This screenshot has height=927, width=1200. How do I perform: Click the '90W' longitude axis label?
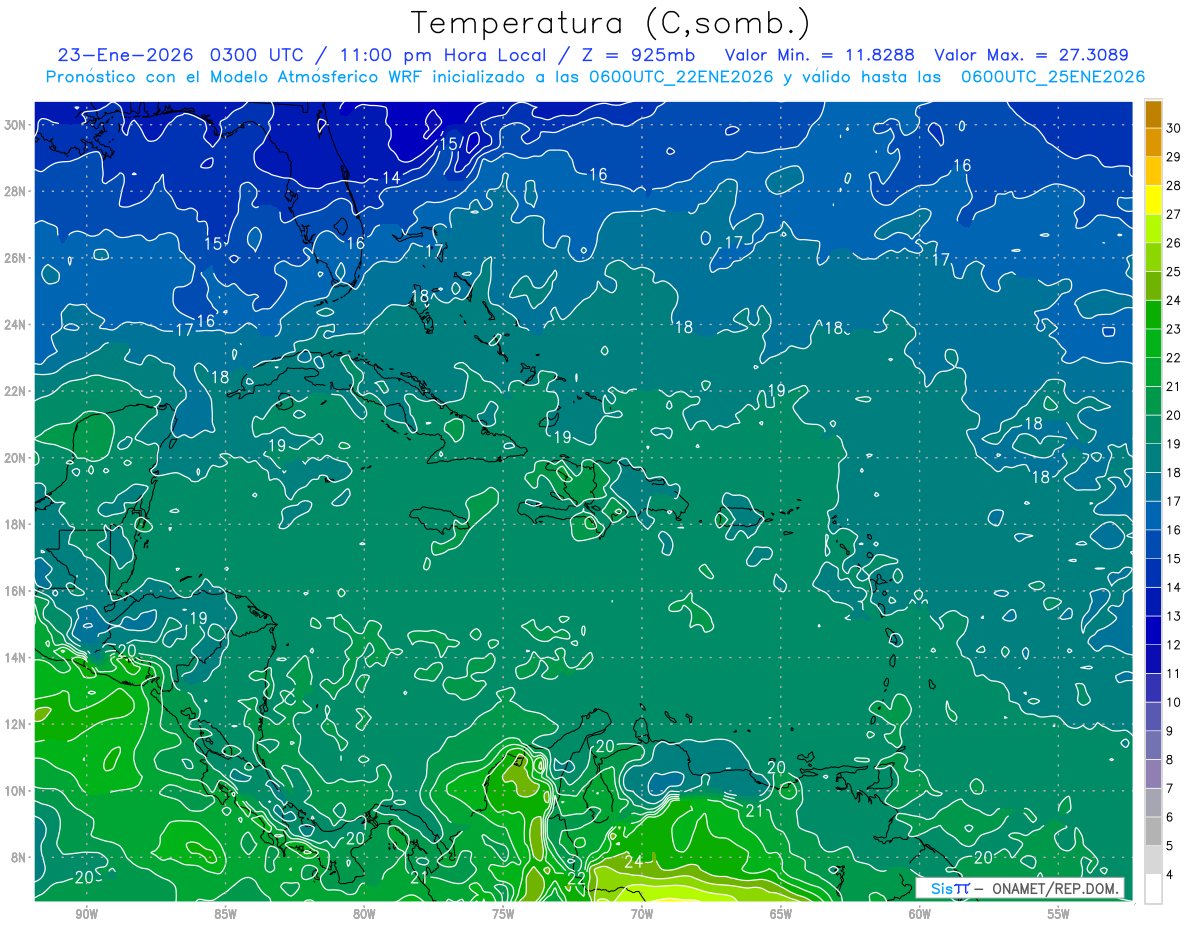(86, 914)
